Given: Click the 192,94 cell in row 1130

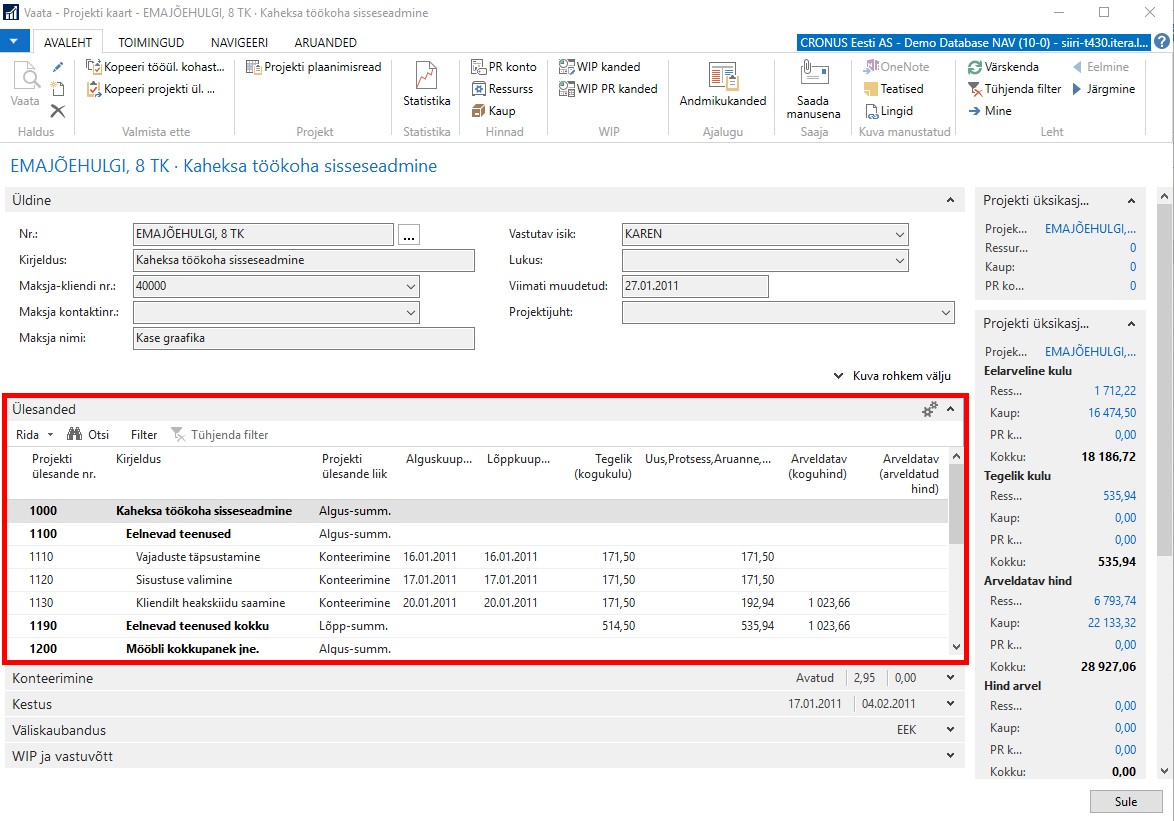Looking at the screenshot, I should pos(758,602).
